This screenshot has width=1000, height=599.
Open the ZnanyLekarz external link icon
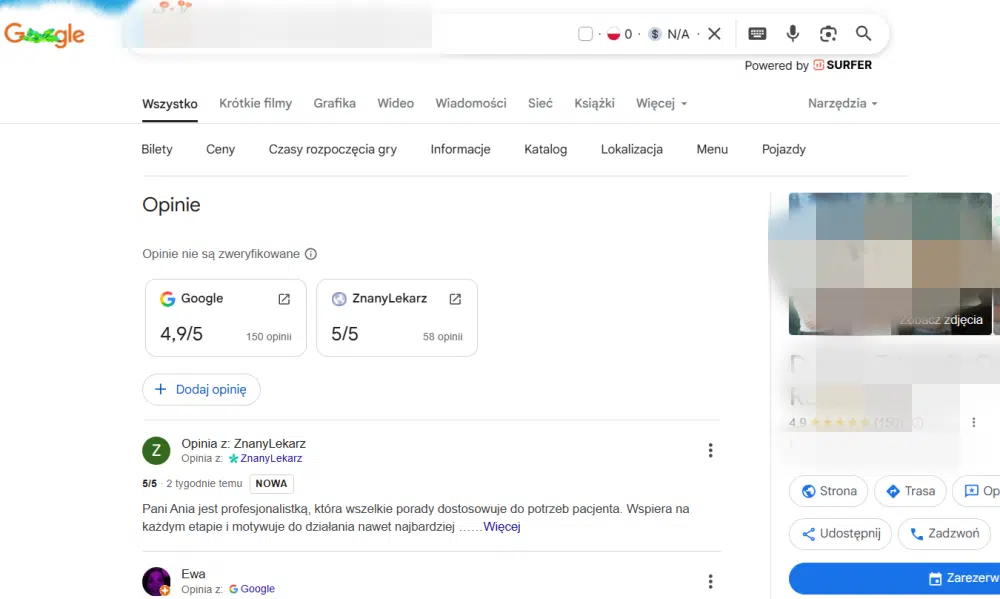click(455, 298)
